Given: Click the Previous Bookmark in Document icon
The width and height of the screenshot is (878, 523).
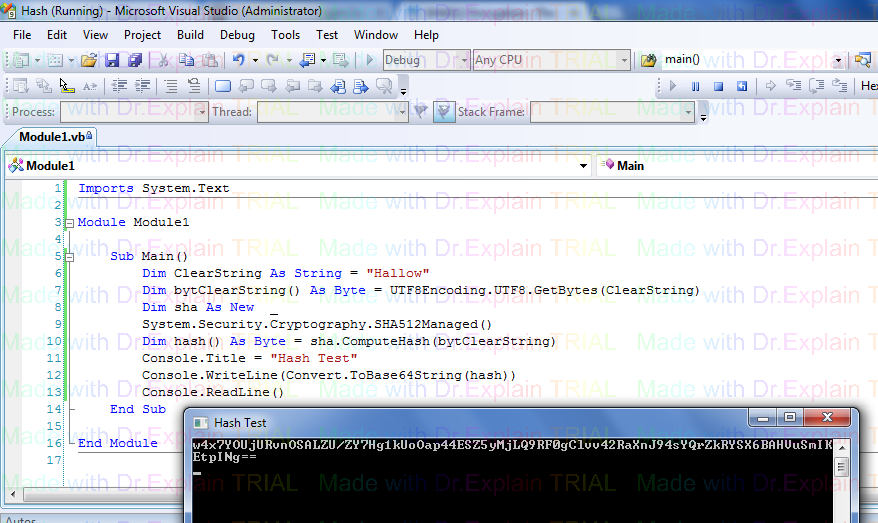Looking at the screenshot, I should 338,86.
